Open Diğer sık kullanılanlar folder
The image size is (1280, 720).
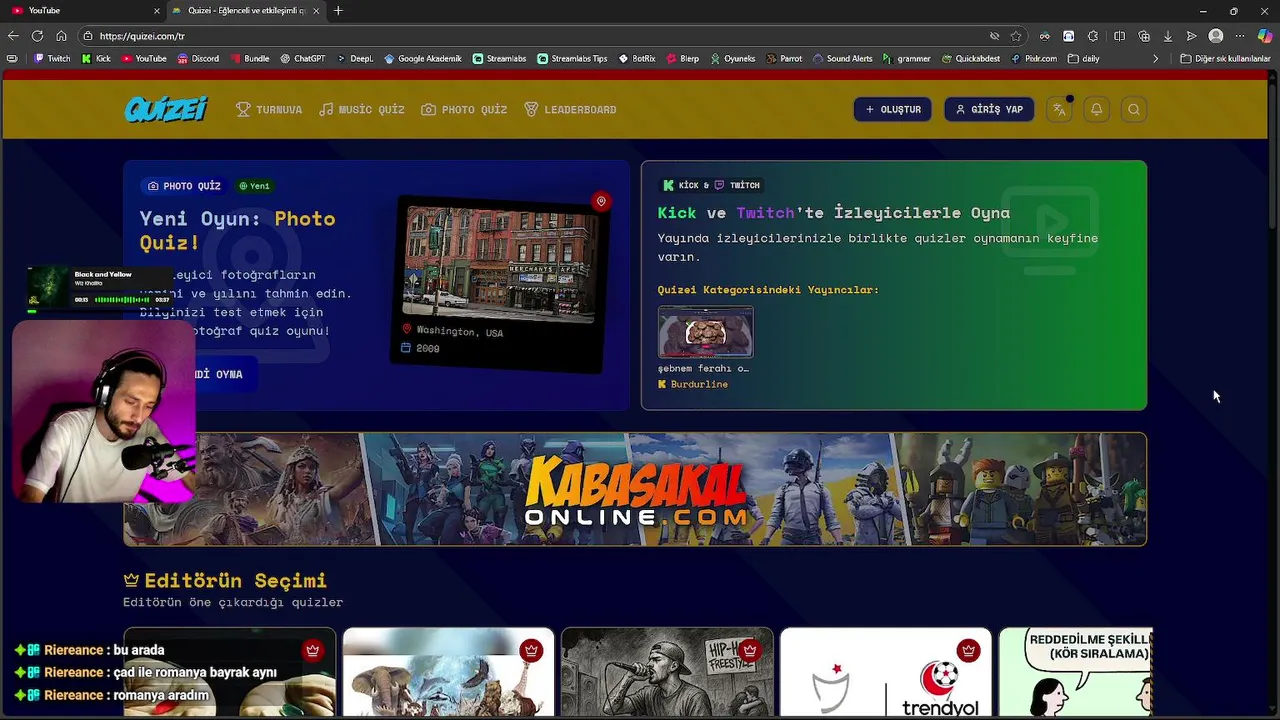pos(1225,59)
